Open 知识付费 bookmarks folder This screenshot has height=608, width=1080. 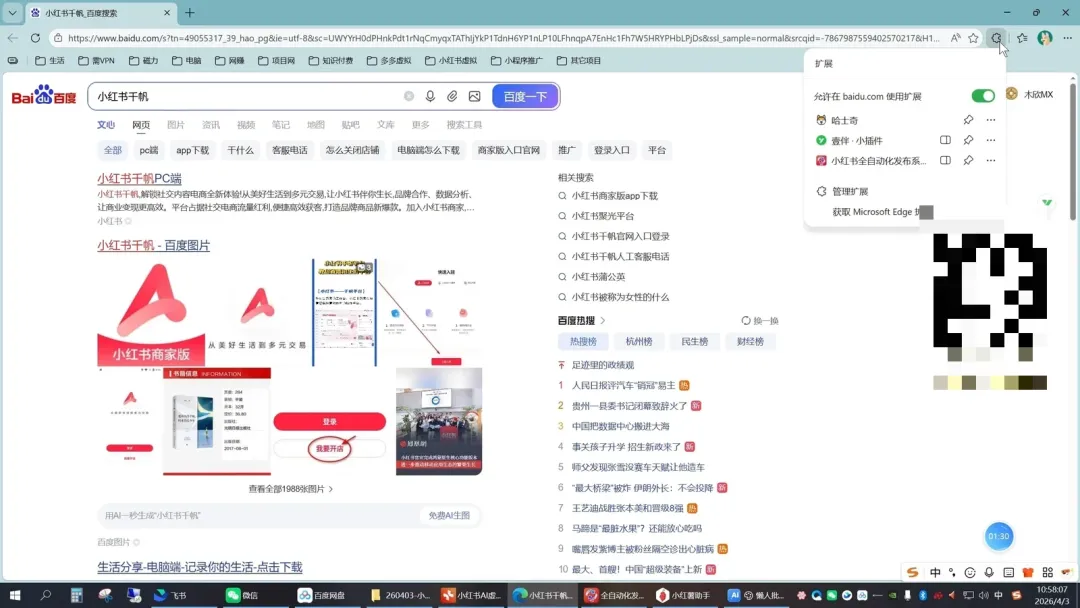[x=331, y=61]
